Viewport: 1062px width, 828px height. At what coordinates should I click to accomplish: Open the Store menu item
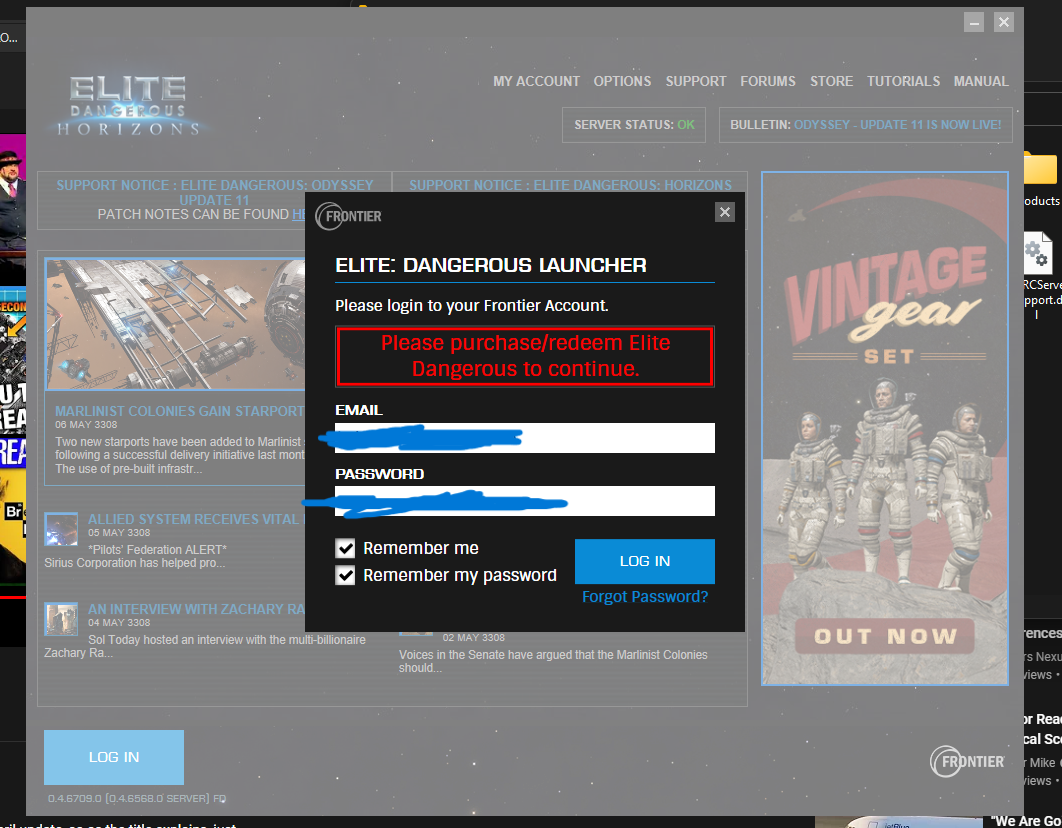[832, 81]
